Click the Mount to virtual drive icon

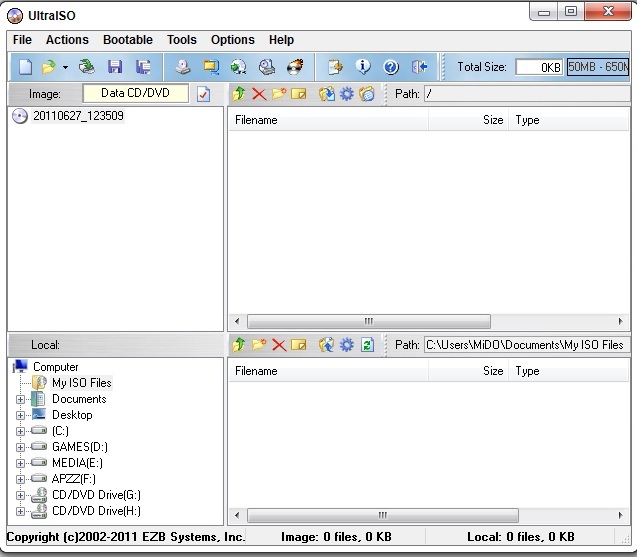pos(267,67)
